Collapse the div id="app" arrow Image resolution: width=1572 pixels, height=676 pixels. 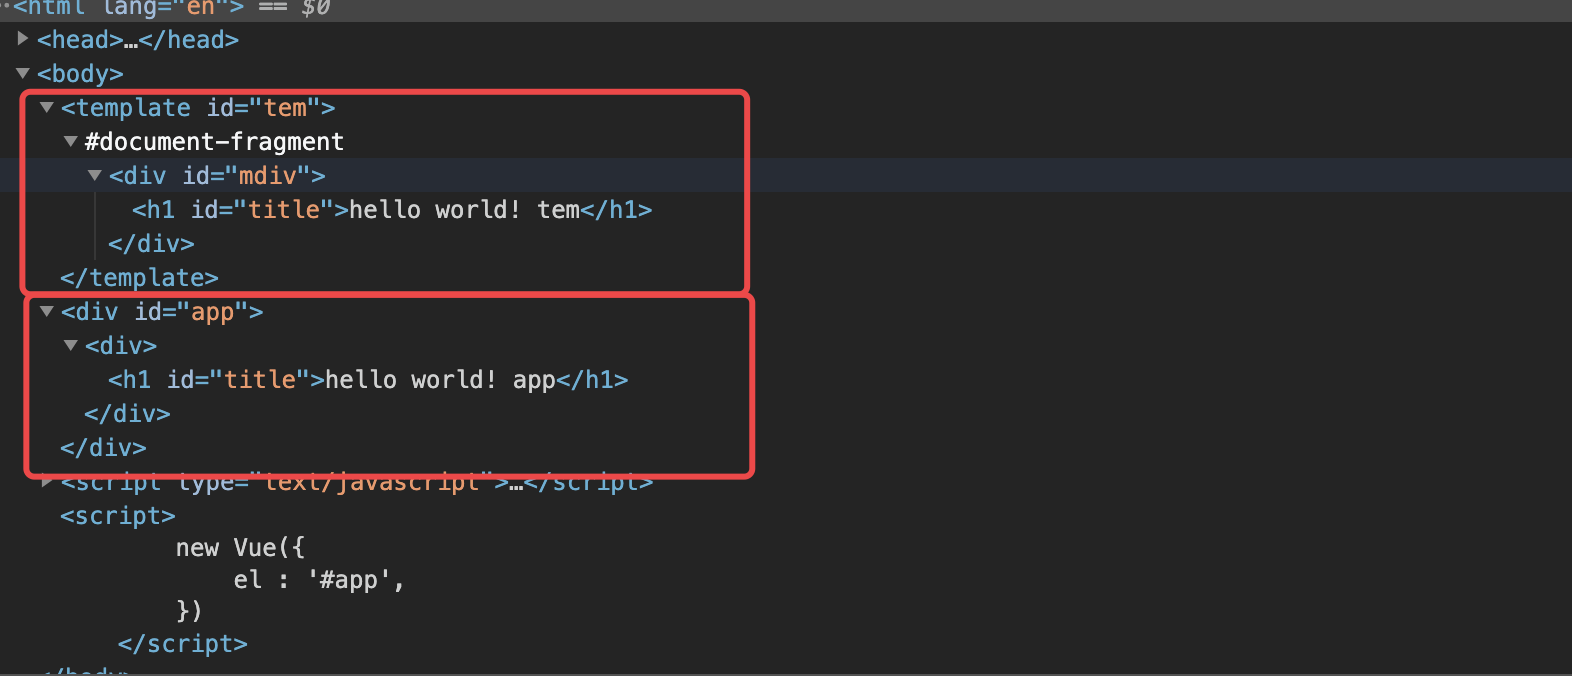point(47,311)
